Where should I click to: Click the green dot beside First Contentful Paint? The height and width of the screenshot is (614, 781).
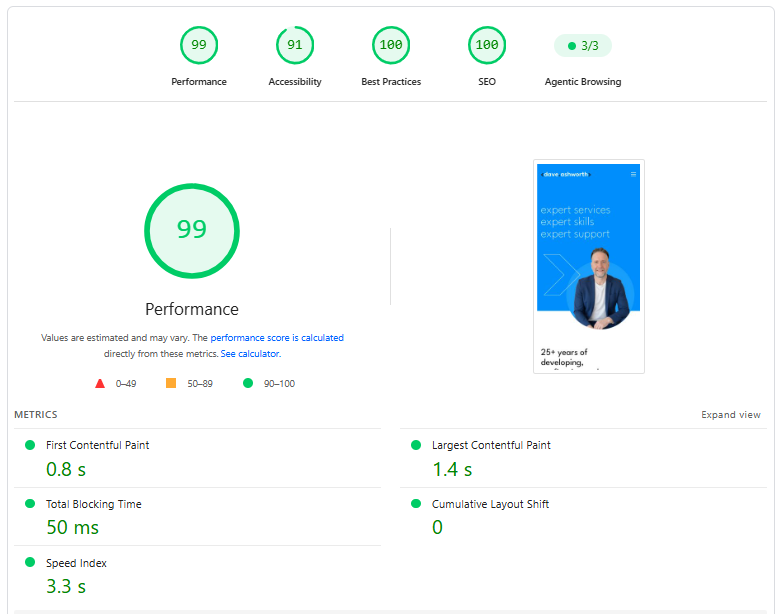click(x=30, y=445)
